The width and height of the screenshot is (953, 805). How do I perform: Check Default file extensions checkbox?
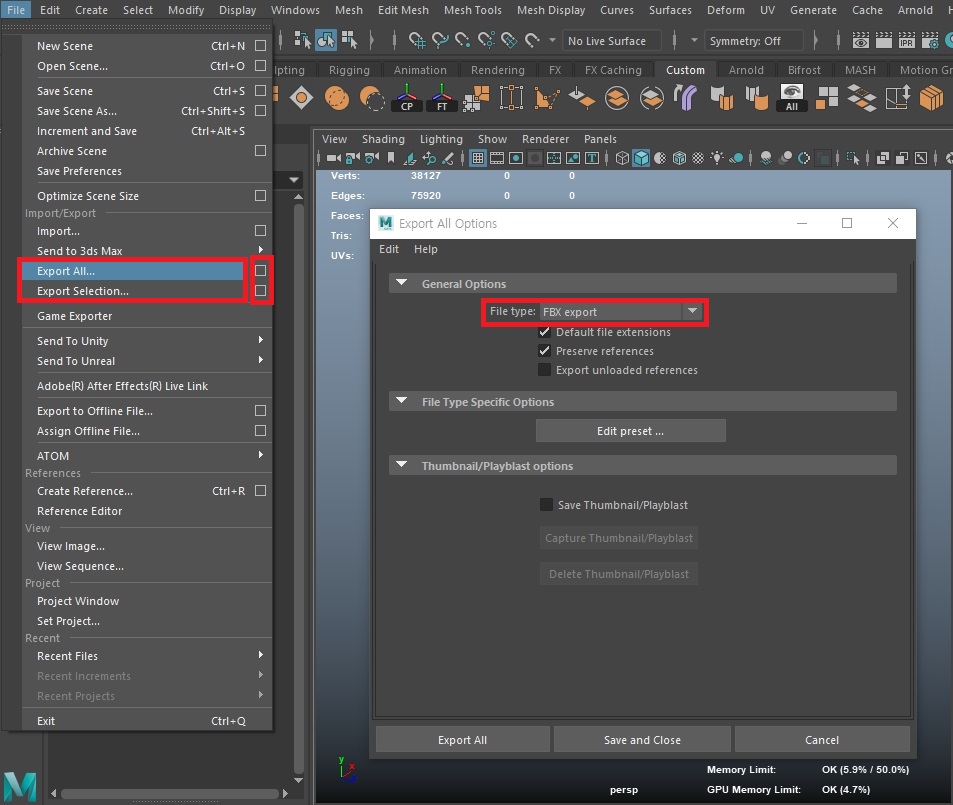click(x=545, y=332)
